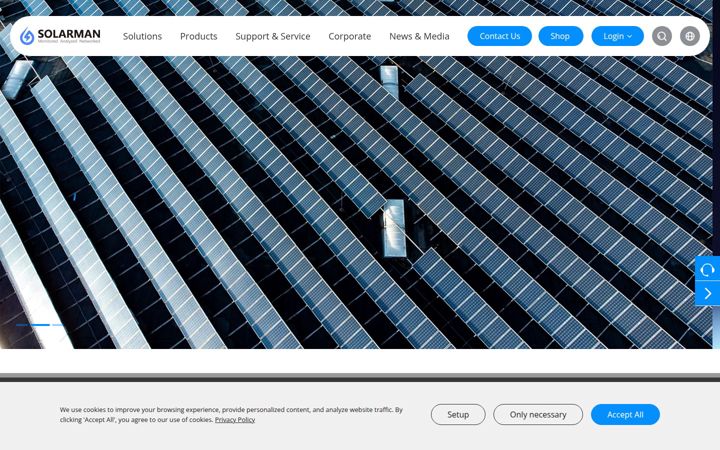Click the Contact Us button
This screenshot has height=450, width=720.
(x=500, y=36)
